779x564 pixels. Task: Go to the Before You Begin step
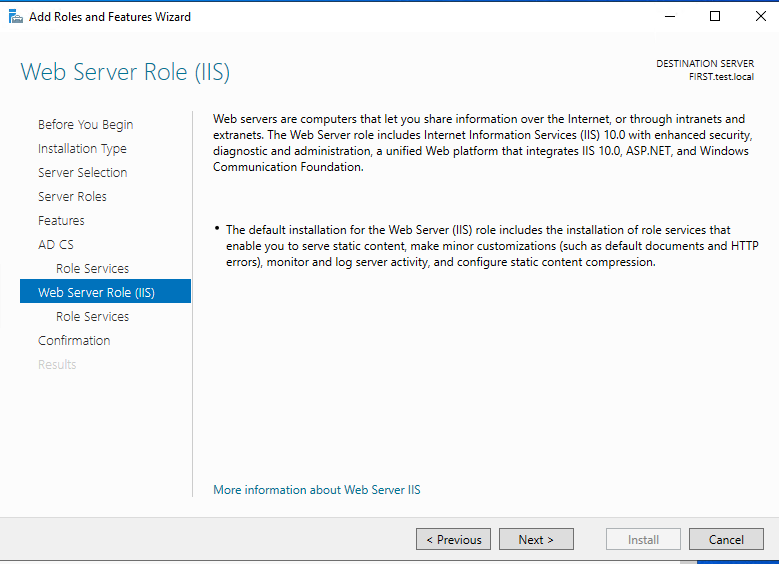click(x=85, y=124)
